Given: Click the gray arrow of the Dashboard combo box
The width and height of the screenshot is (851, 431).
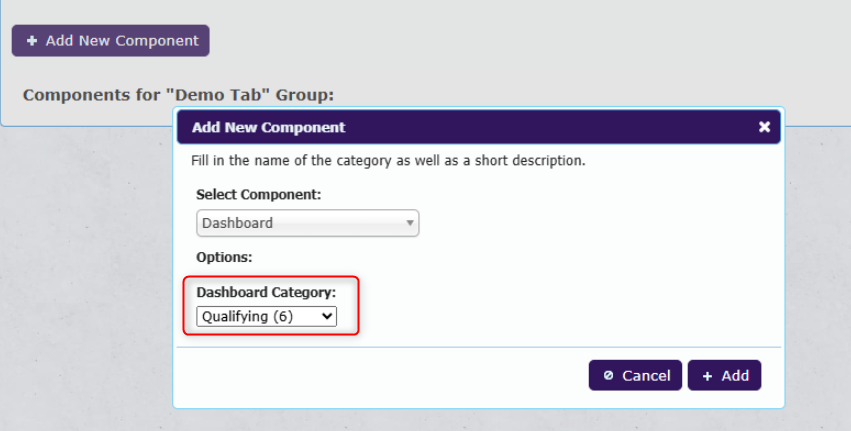Looking at the screenshot, I should click(410, 223).
